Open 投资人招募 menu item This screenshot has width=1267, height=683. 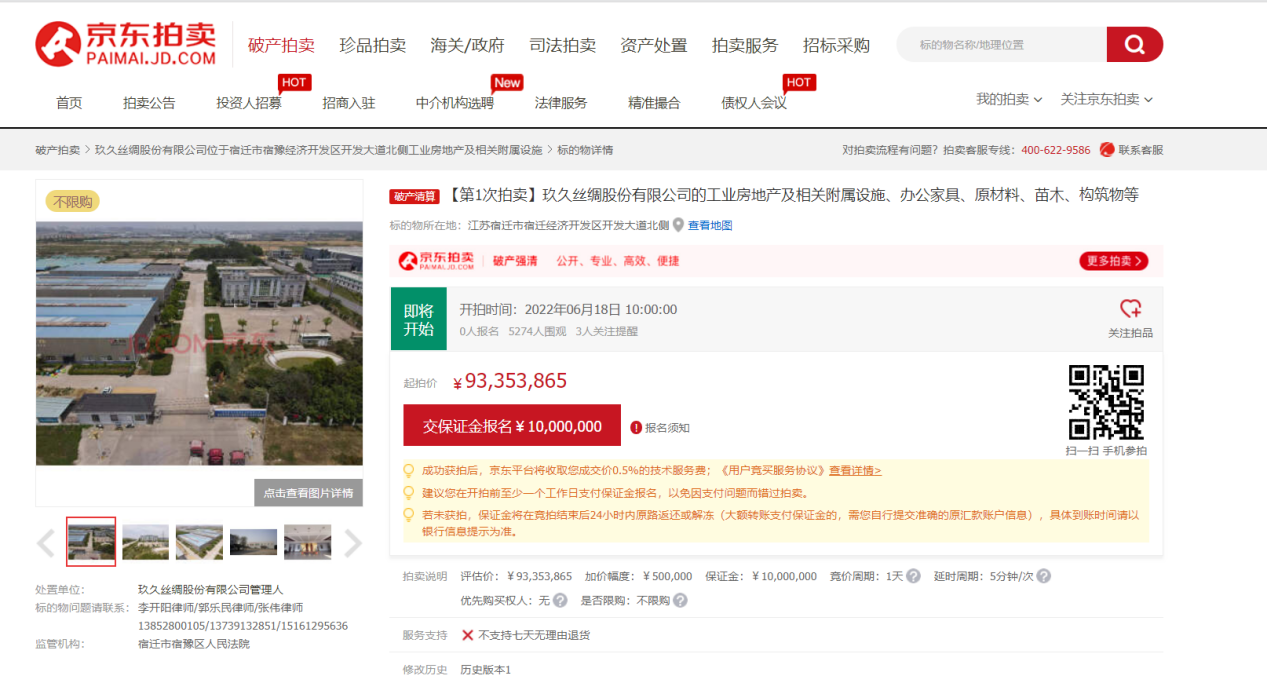pyautogui.click(x=249, y=103)
